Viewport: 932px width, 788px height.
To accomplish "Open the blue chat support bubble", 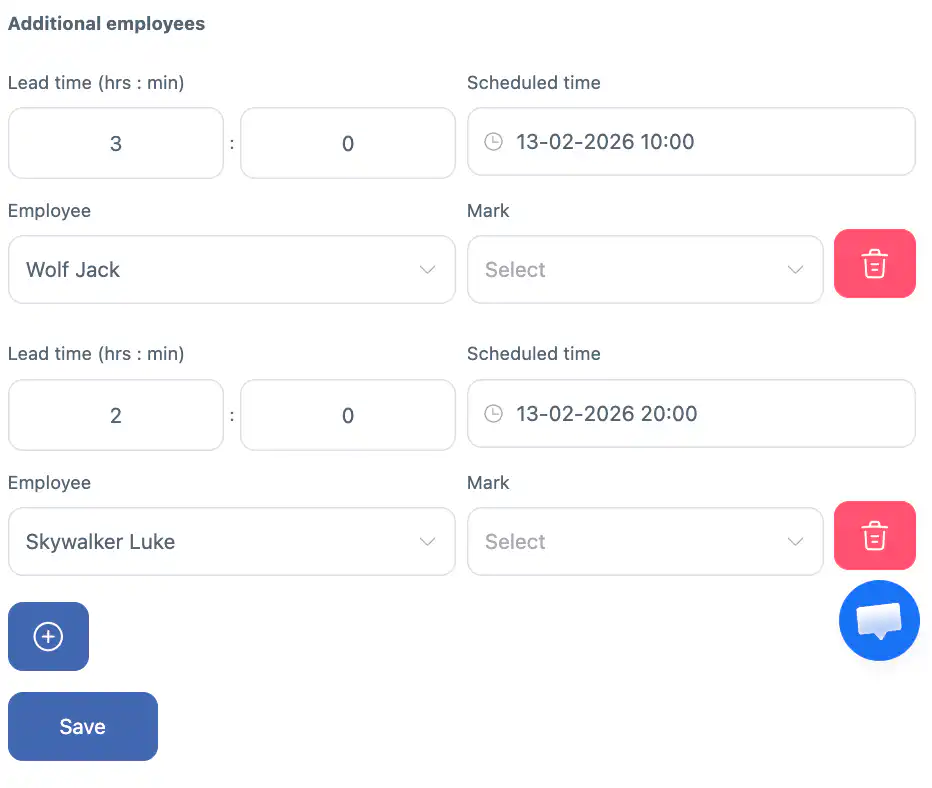I will (x=879, y=621).
